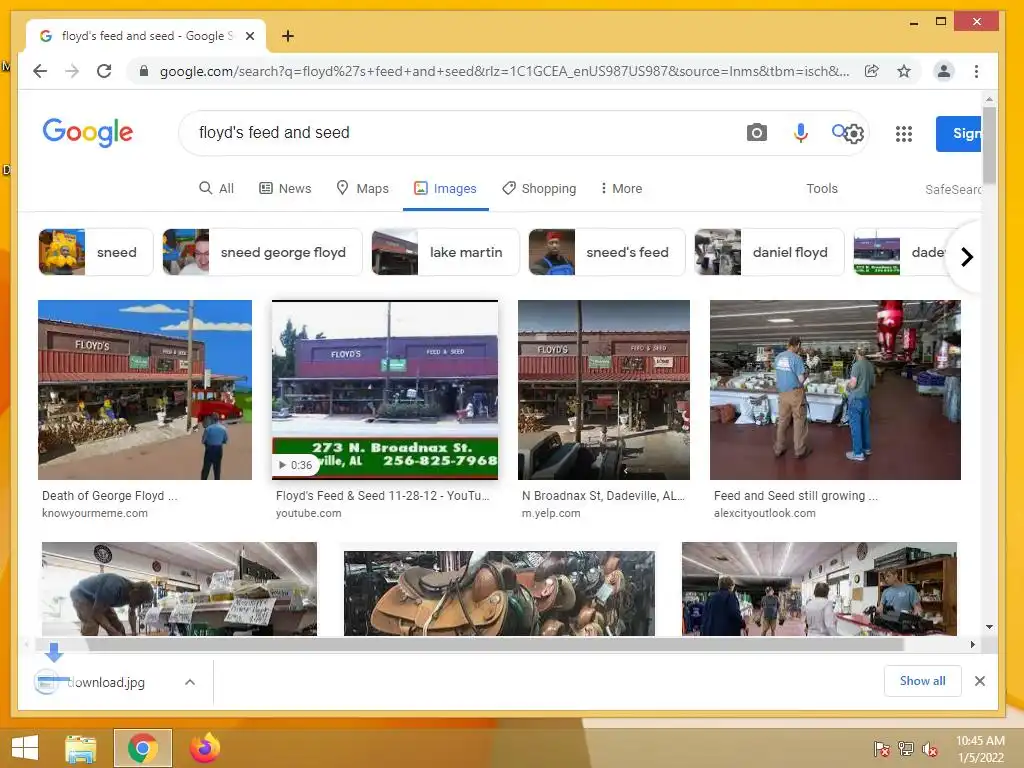View site security lock info
This screenshot has width=1024, height=768.
(x=144, y=71)
